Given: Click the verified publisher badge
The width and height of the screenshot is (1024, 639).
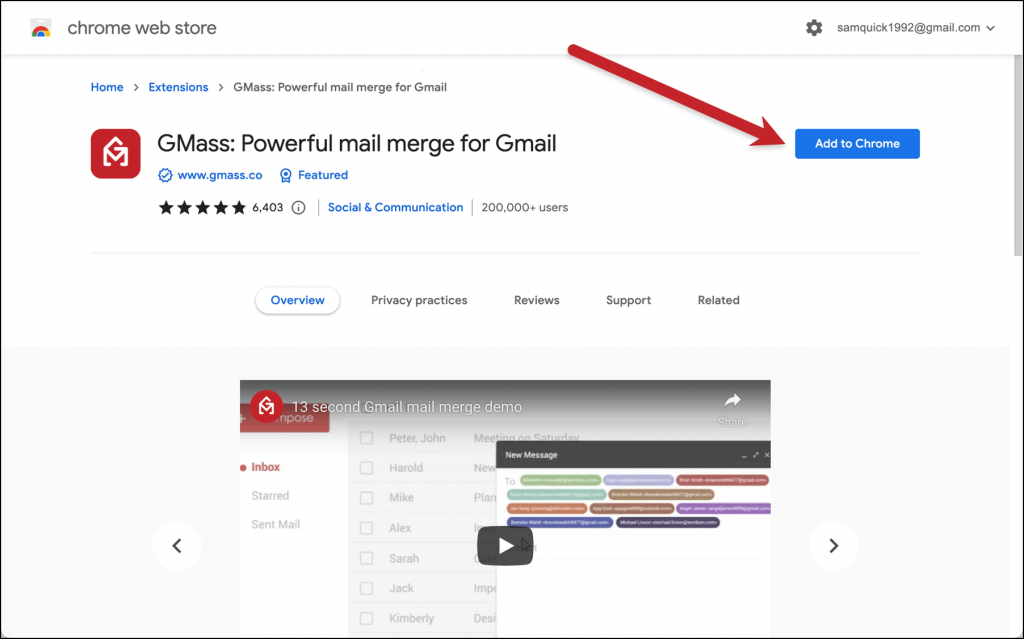Looking at the screenshot, I should click(x=164, y=175).
